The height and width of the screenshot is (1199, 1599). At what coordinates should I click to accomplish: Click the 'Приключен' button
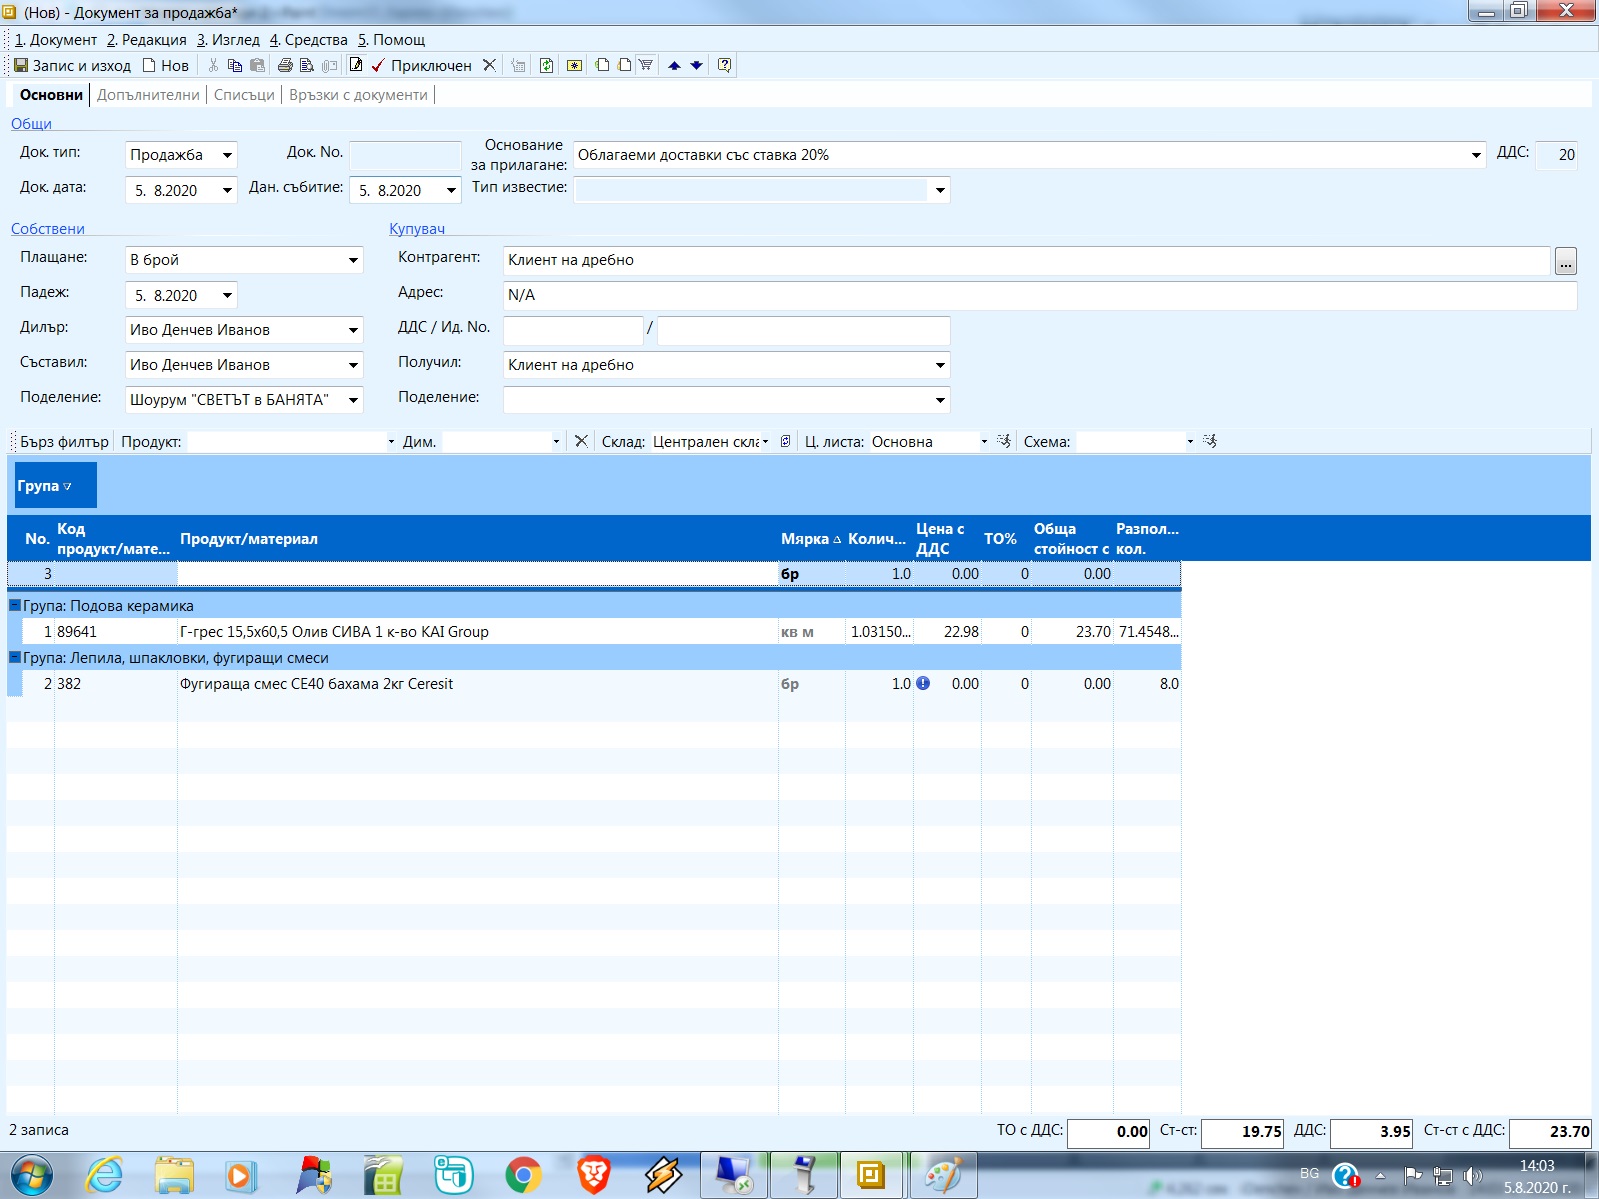click(421, 66)
